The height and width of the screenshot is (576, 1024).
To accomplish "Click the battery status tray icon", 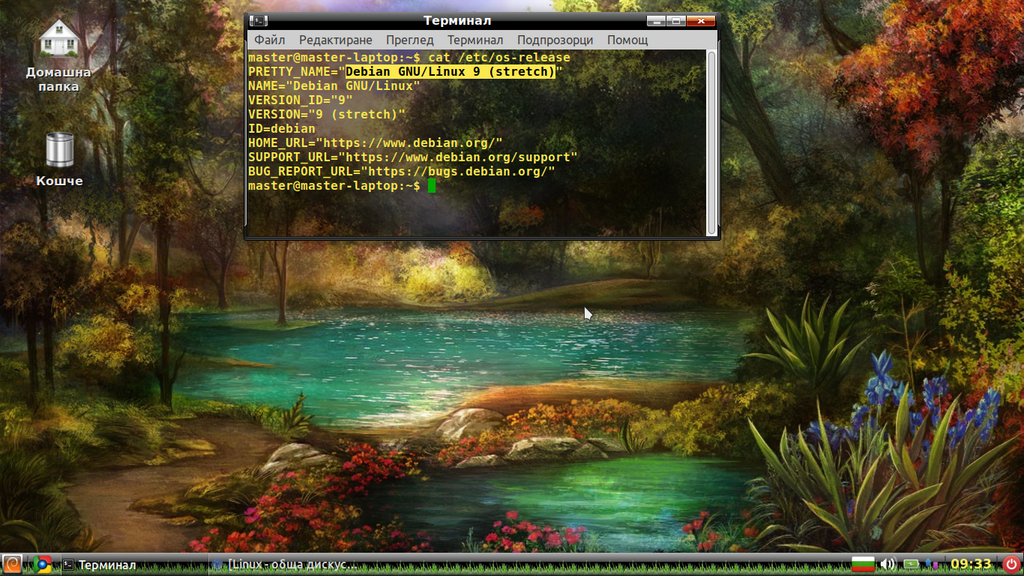I will click(x=910, y=564).
